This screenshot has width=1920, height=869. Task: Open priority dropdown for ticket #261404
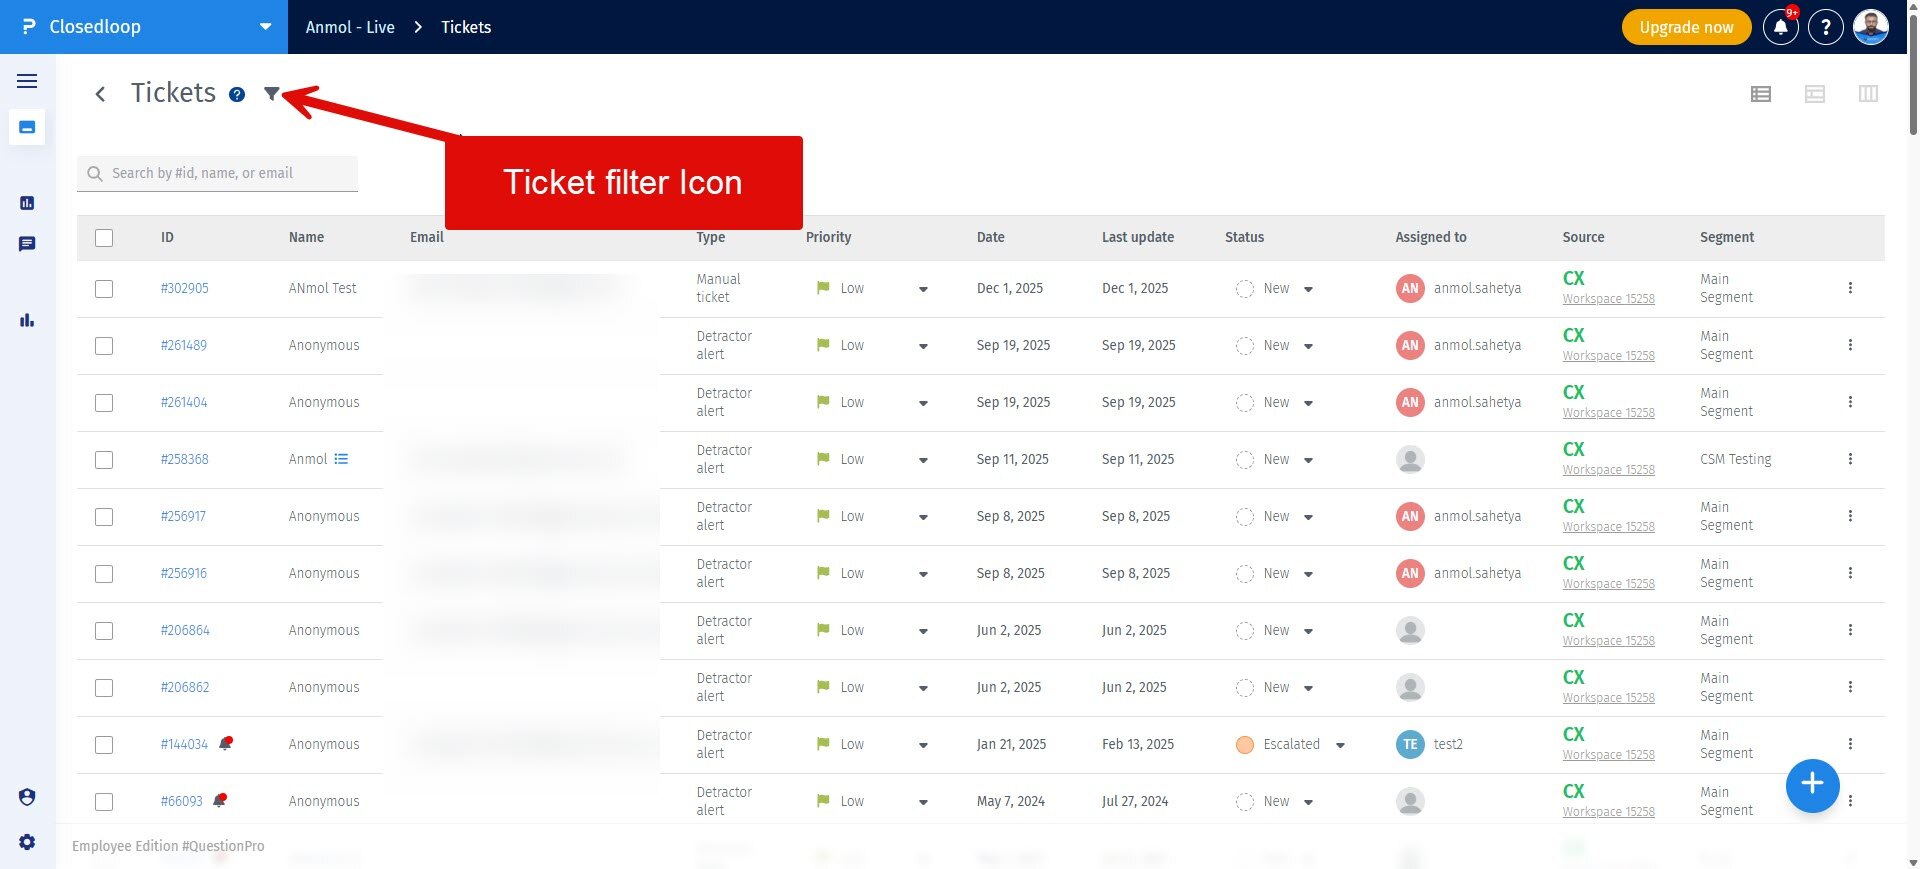923,403
